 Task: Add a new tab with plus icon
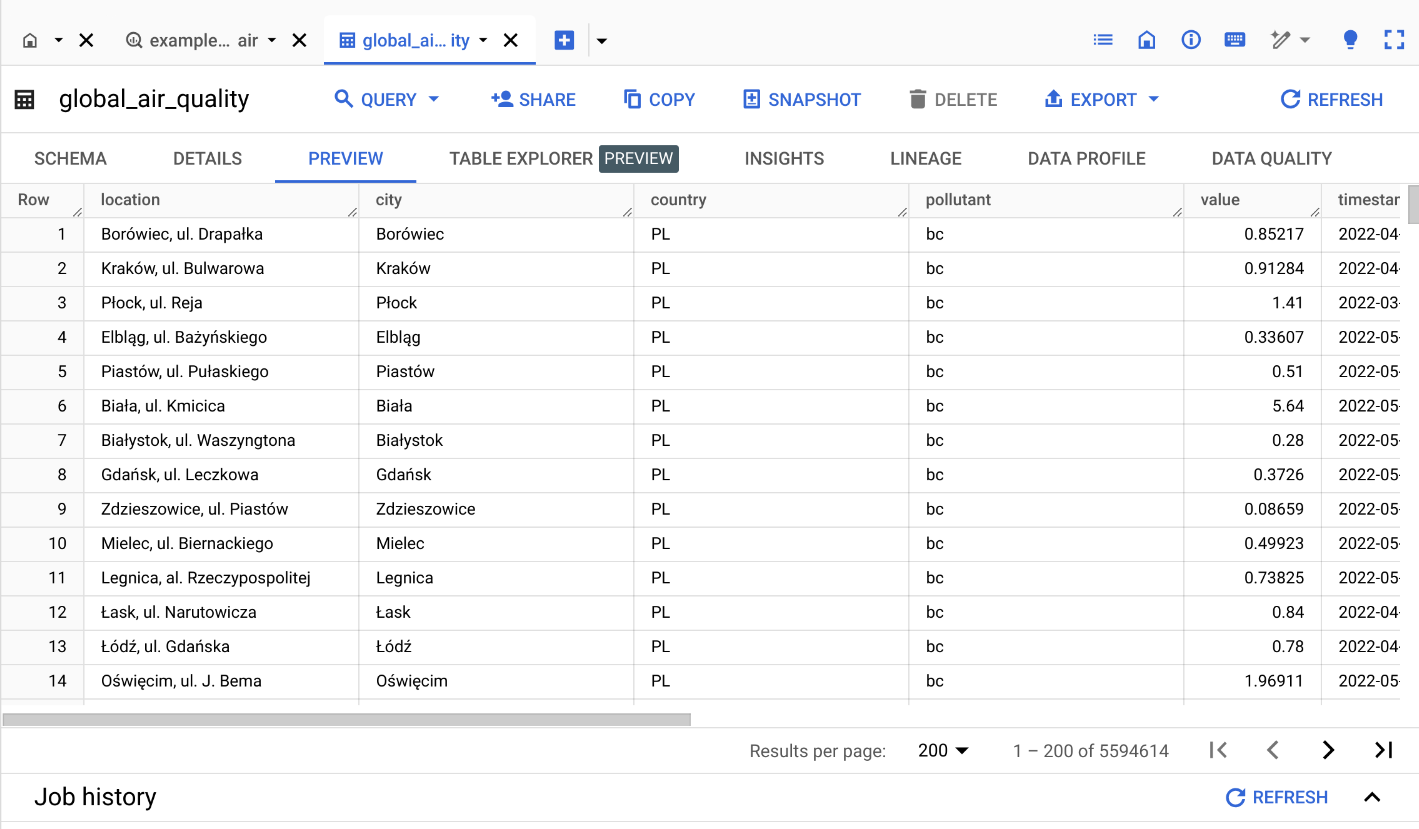pos(564,40)
